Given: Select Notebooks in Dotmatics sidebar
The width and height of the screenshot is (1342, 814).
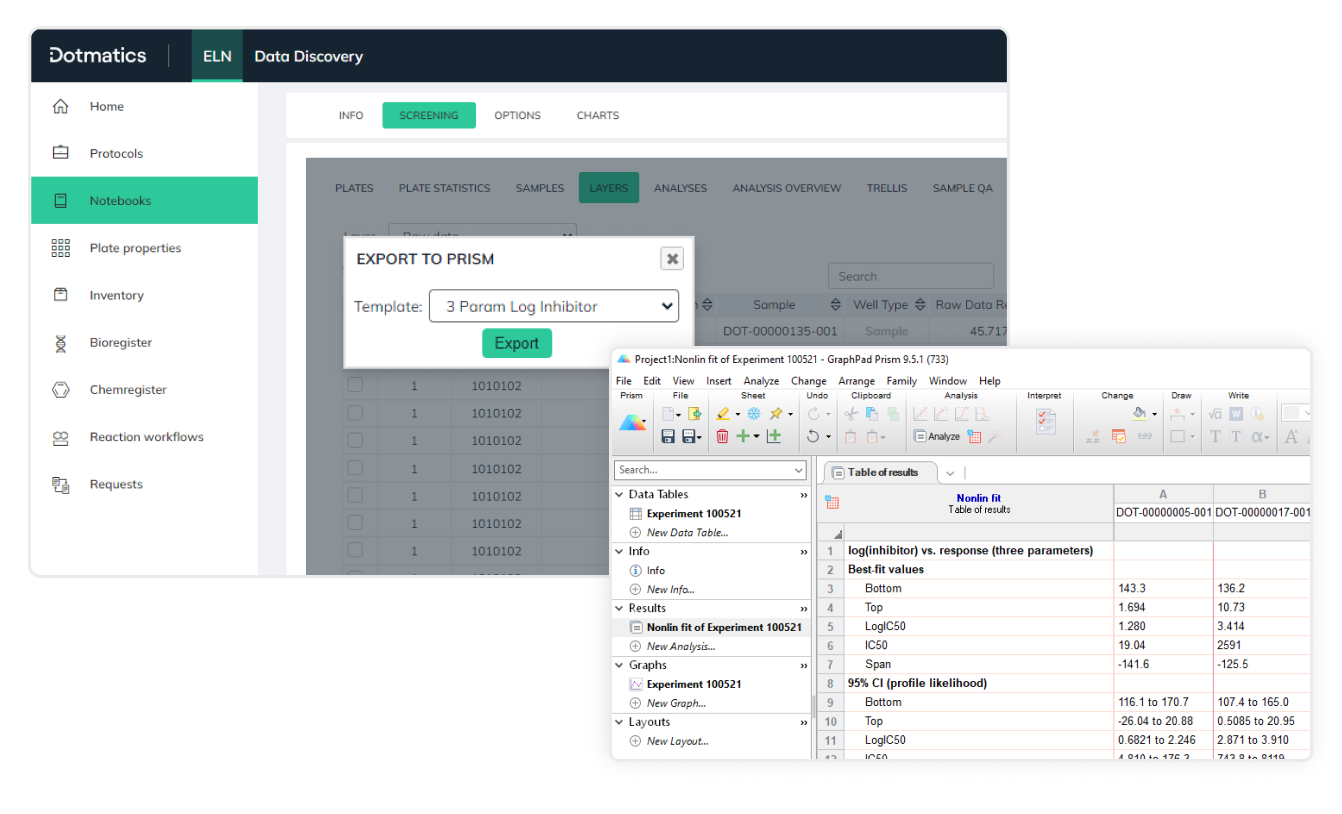Looking at the screenshot, I should [x=144, y=200].
